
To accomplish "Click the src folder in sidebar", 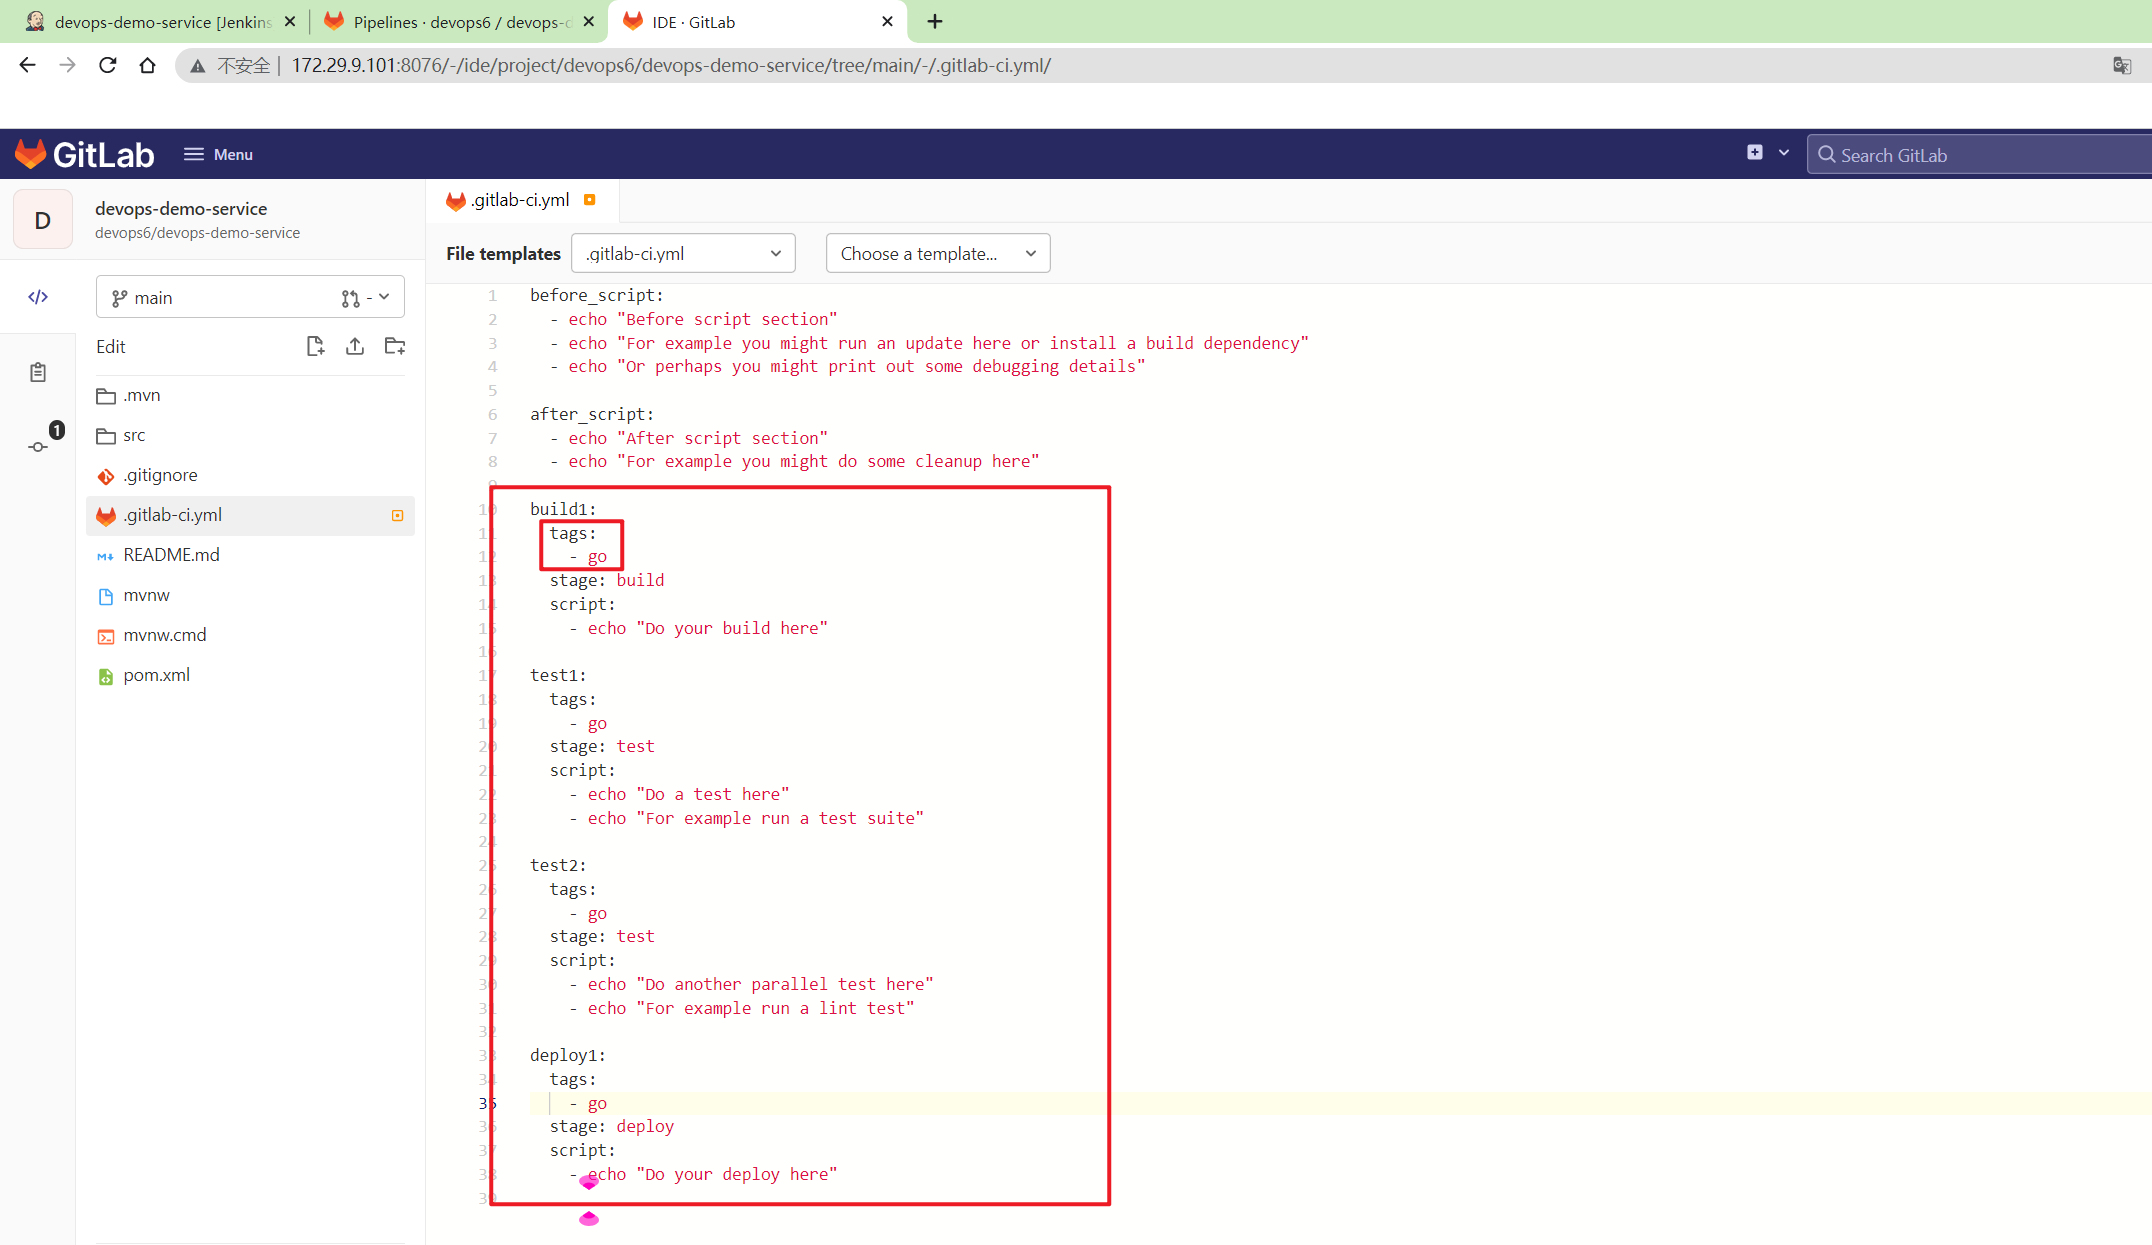I will pyautogui.click(x=135, y=434).
